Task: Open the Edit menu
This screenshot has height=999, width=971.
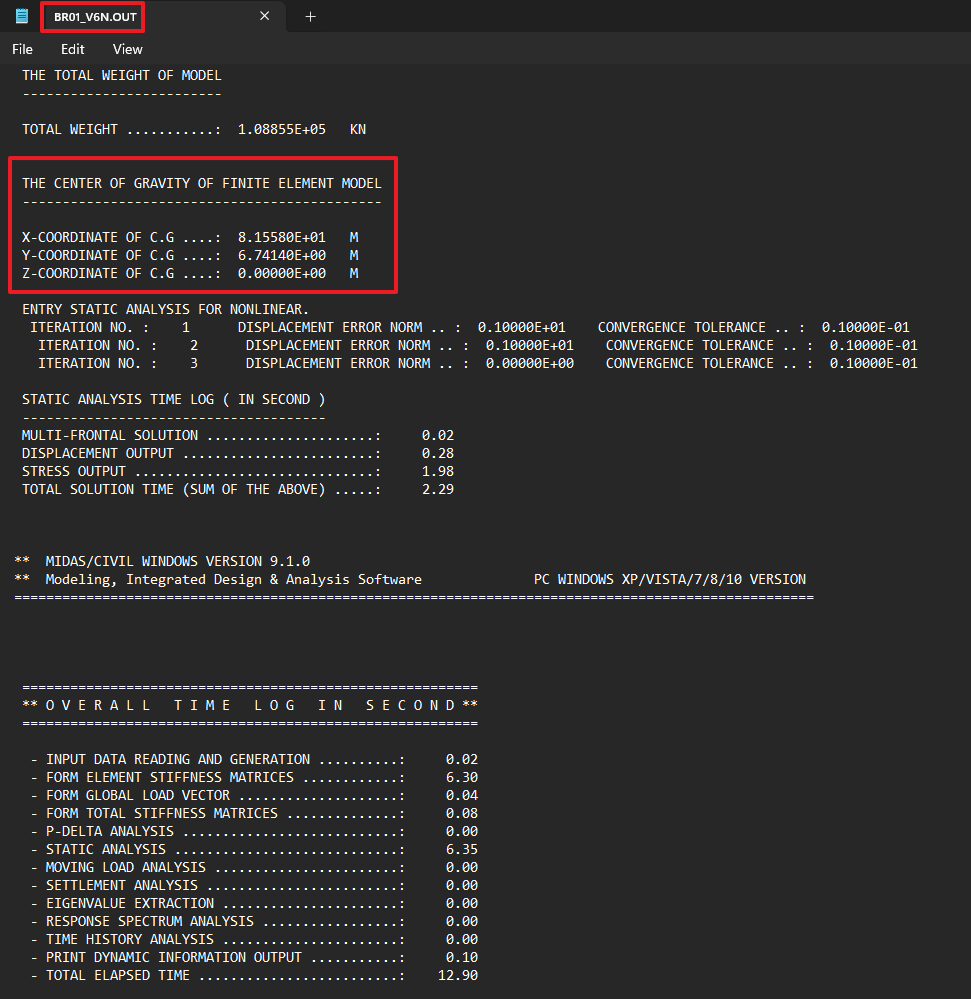Action: tap(72, 49)
